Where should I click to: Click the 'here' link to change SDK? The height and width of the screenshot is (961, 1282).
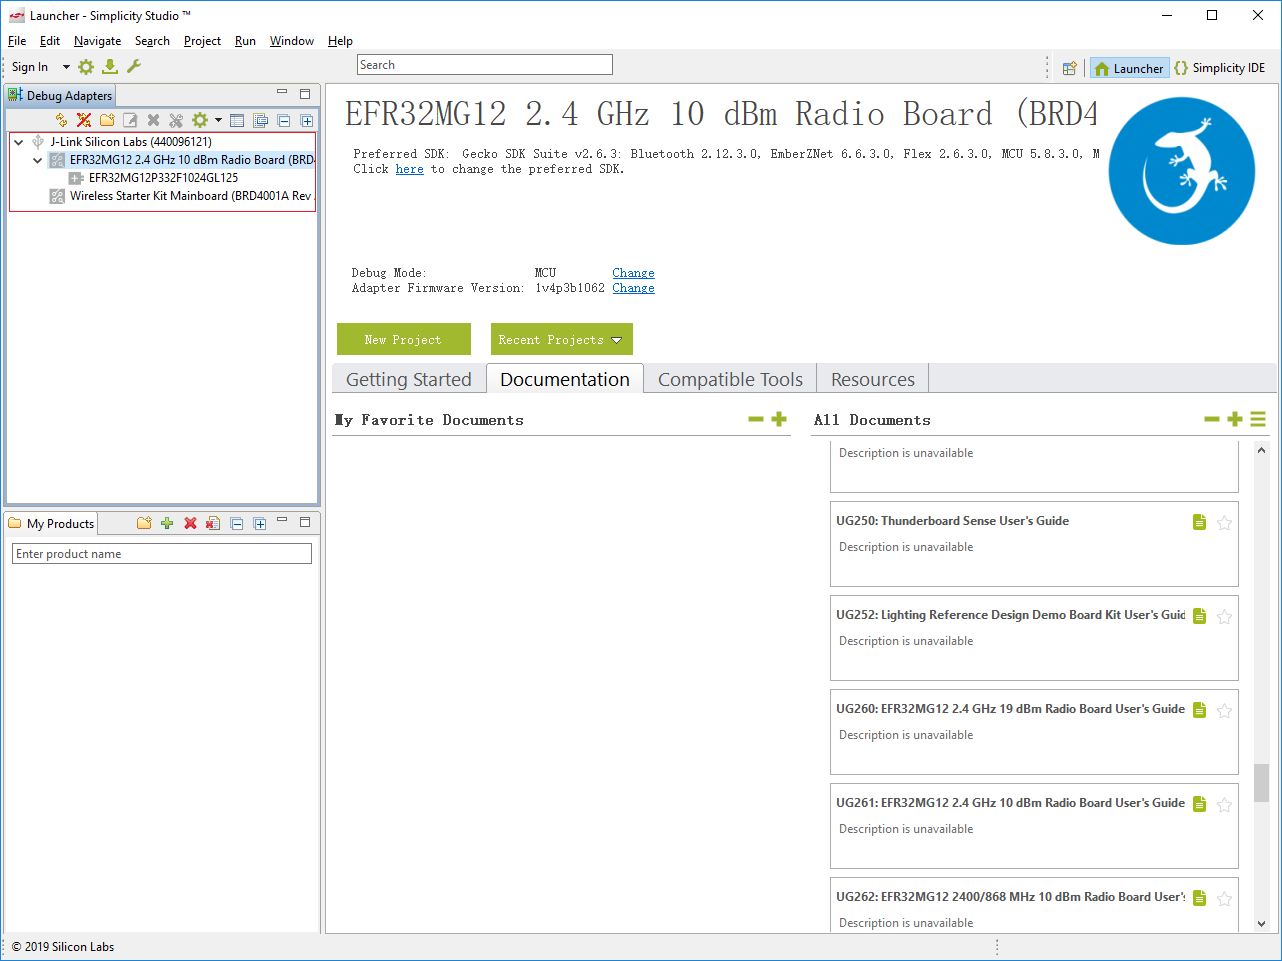pos(410,169)
